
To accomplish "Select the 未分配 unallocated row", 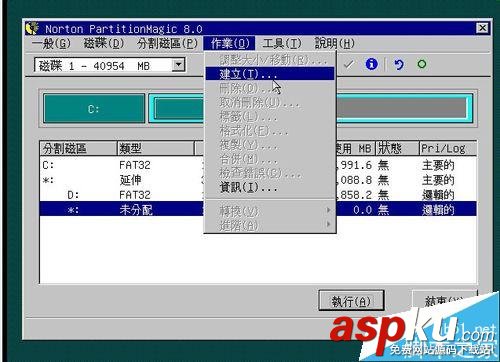I will pyautogui.click(x=258, y=210).
